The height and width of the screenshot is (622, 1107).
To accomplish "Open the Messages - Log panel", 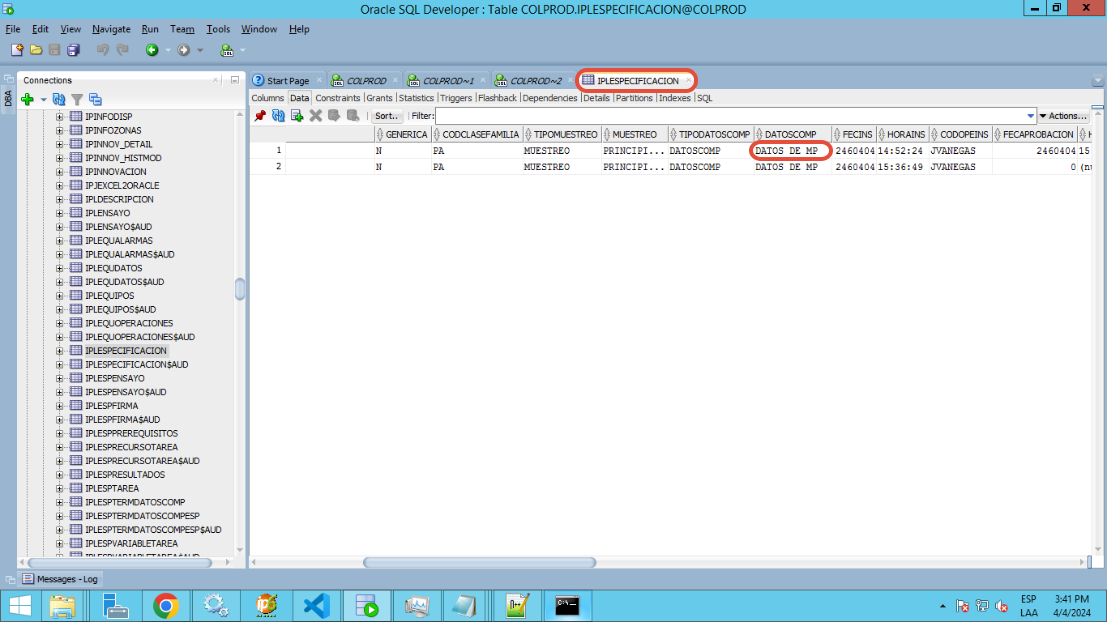I will 60,579.
